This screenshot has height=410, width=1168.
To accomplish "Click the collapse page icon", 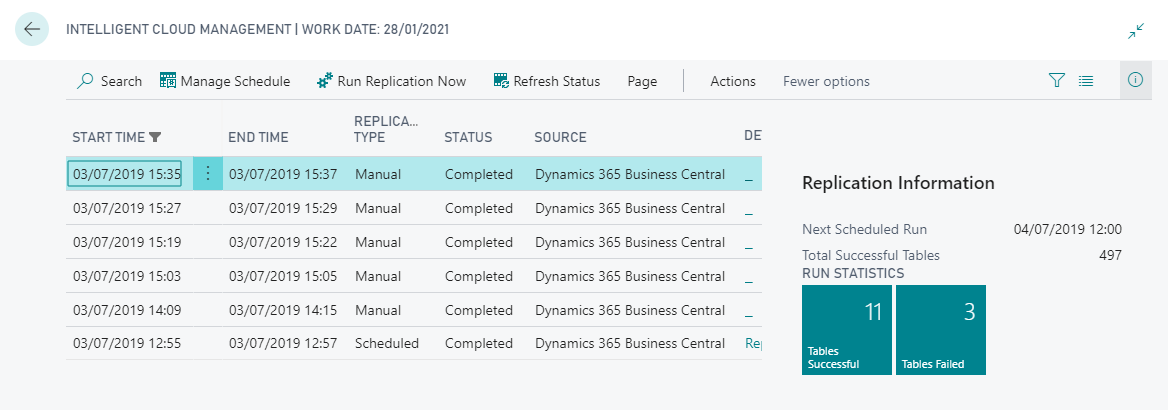I will pyautogui.click(x=1136, y=31).
